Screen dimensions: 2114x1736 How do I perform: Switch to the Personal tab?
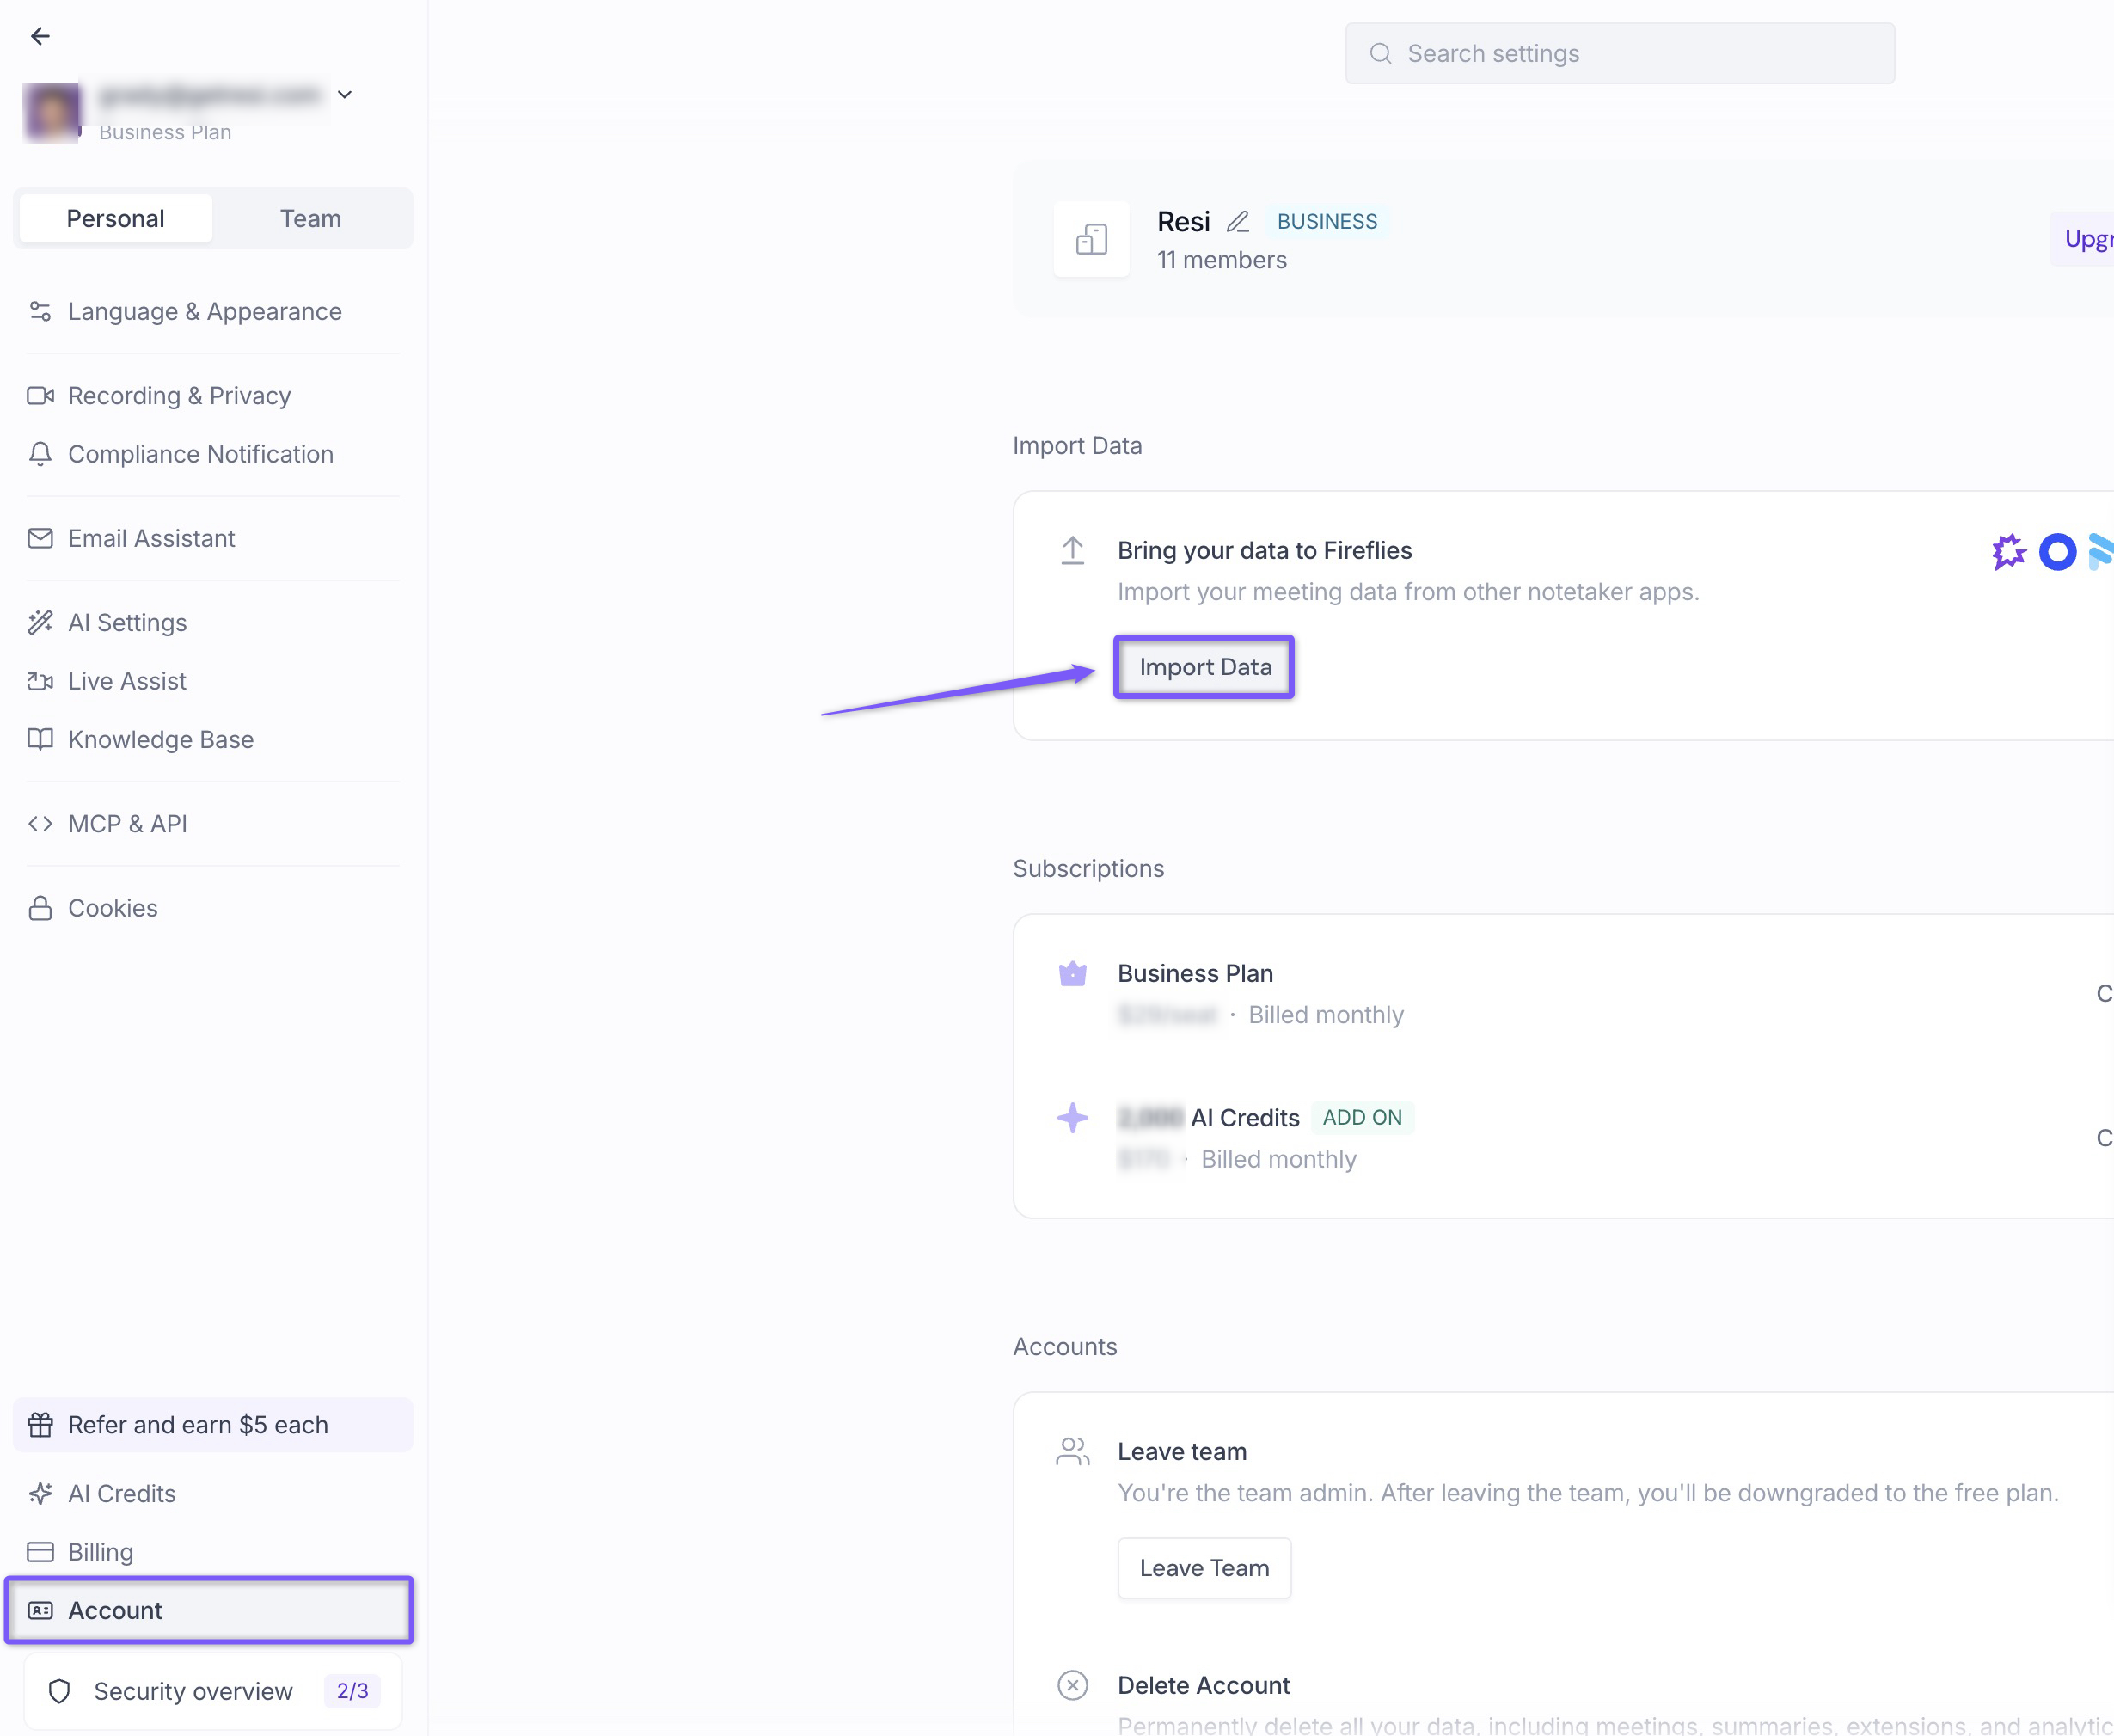coord(116,218)
